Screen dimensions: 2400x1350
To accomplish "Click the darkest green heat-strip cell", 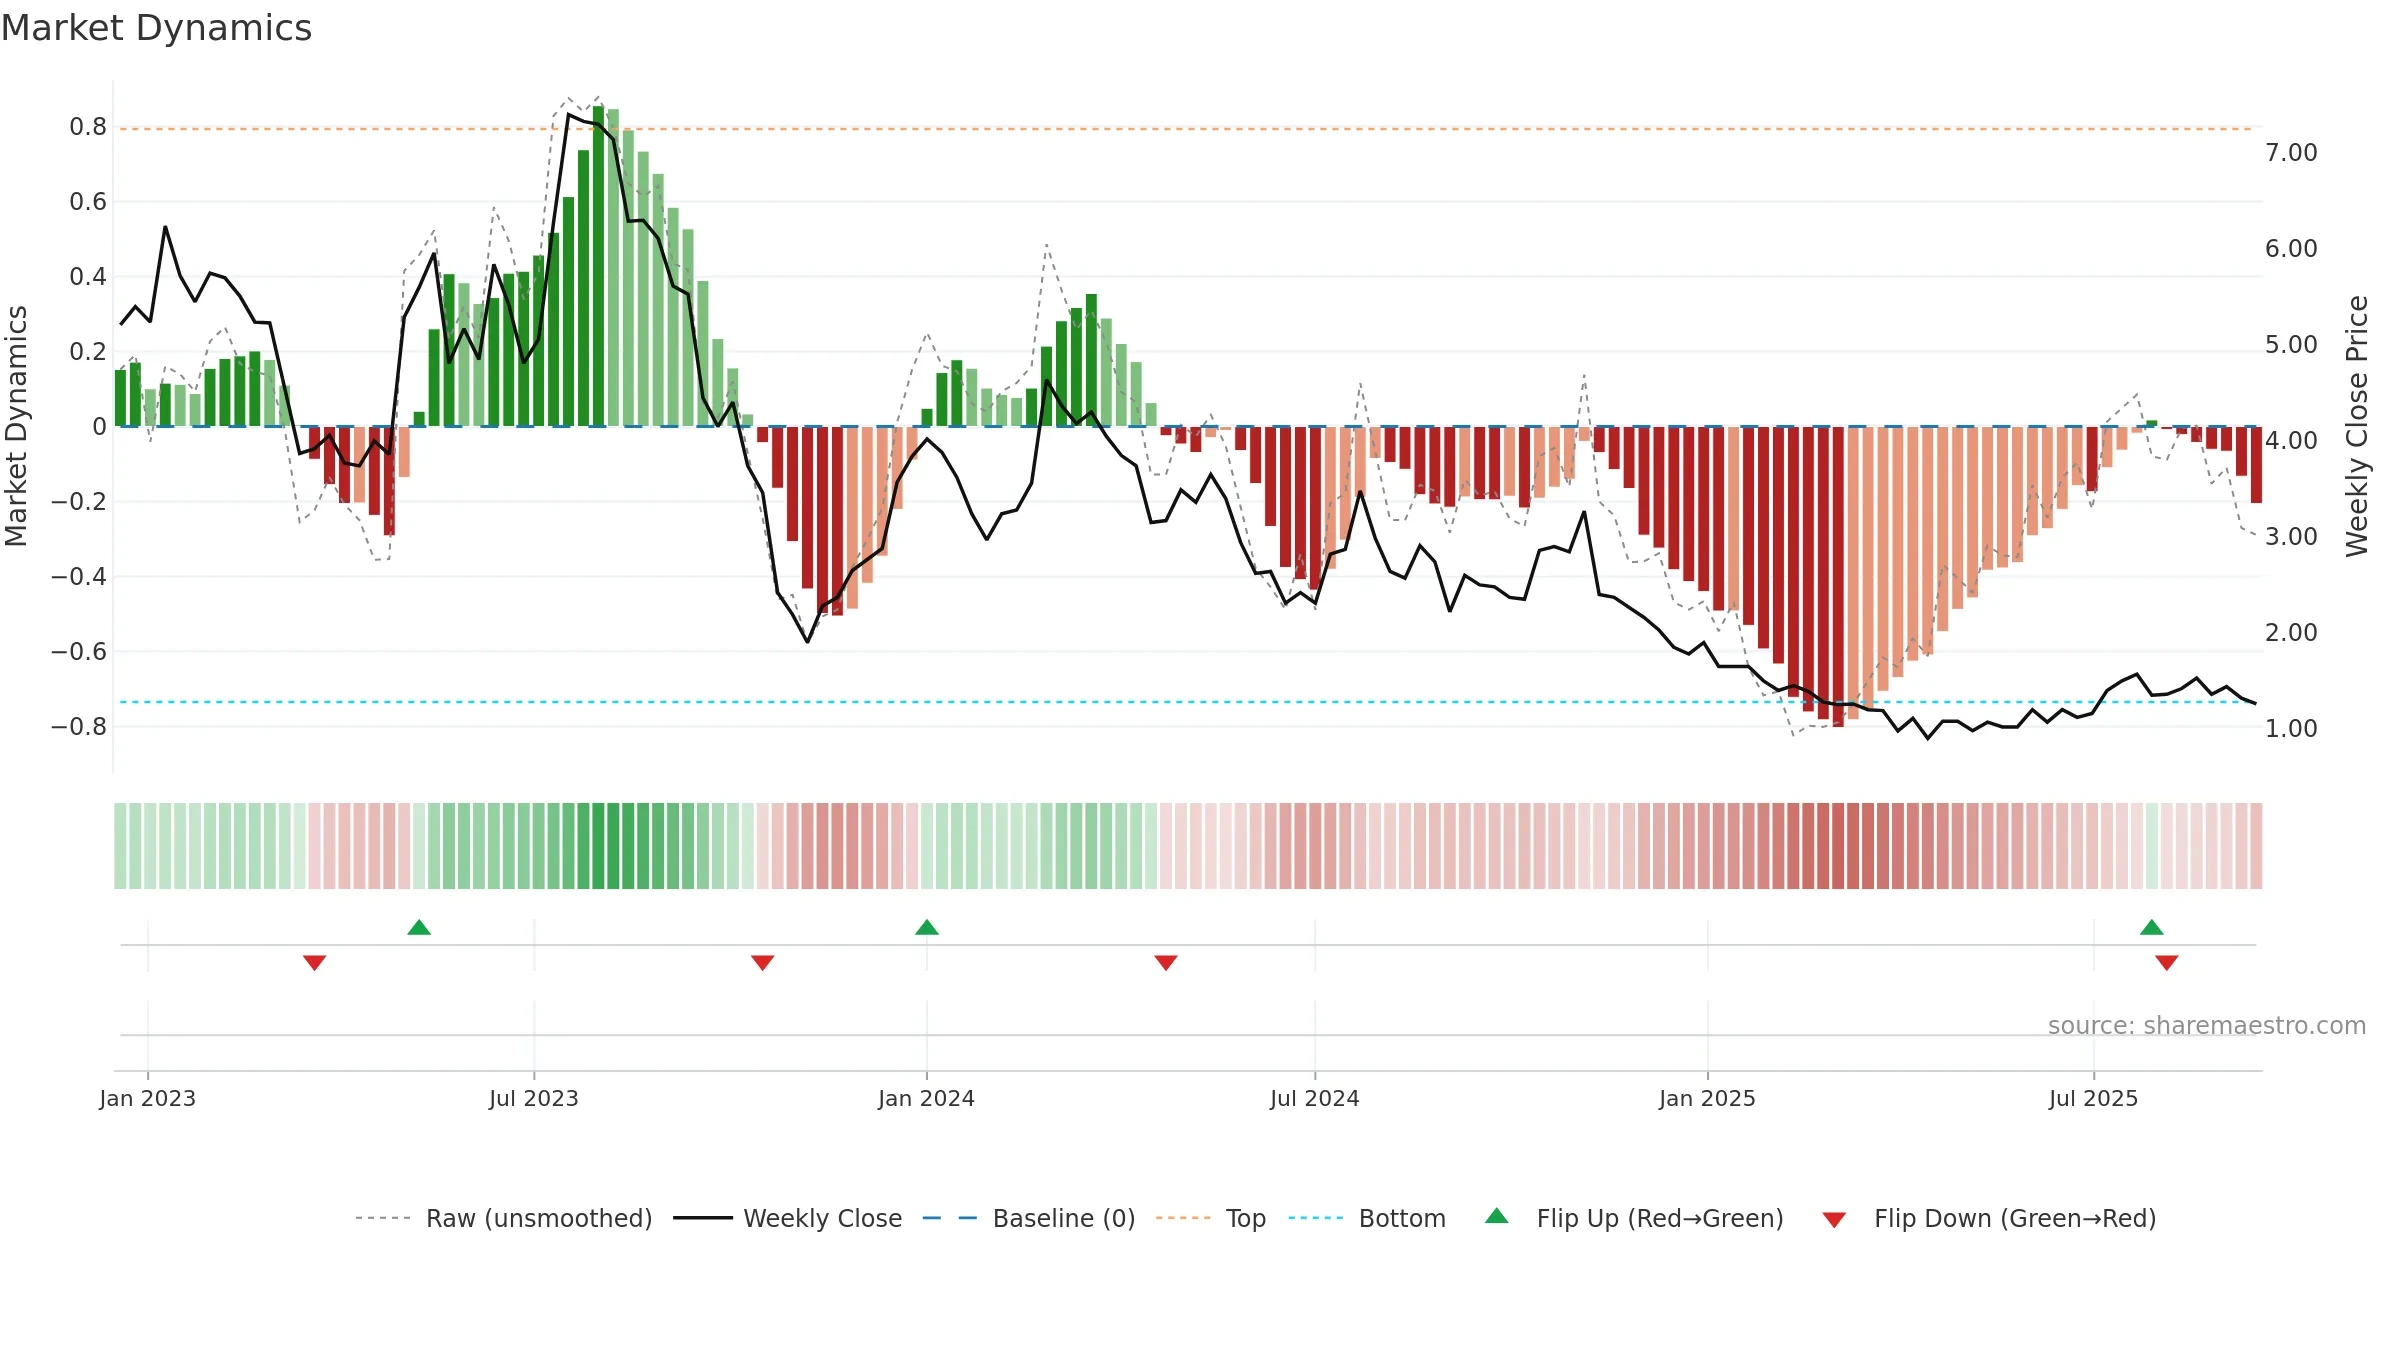I will point(598,846).
